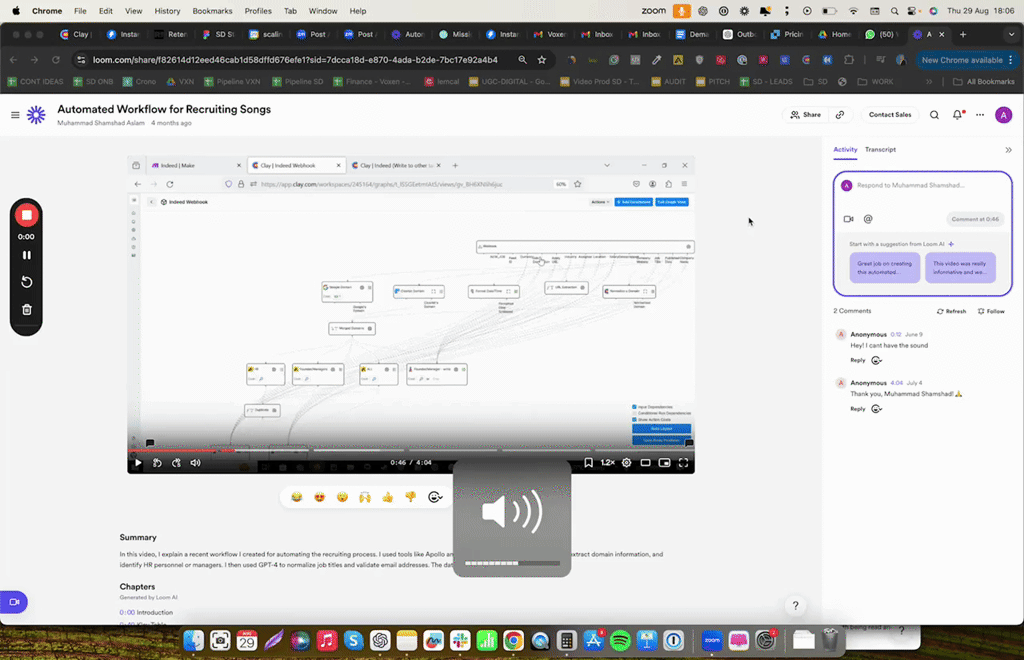Click the Contact Sales button
Viewport: 1024px width, 660px height.
(889, 115)
